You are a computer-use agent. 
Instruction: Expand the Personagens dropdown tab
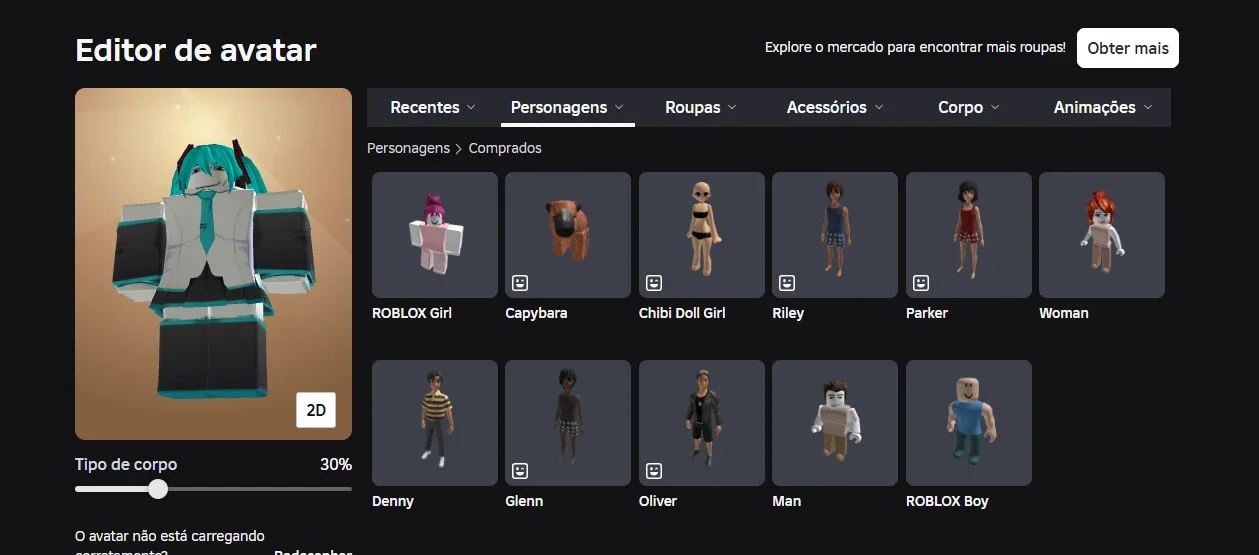pos(567,107)
